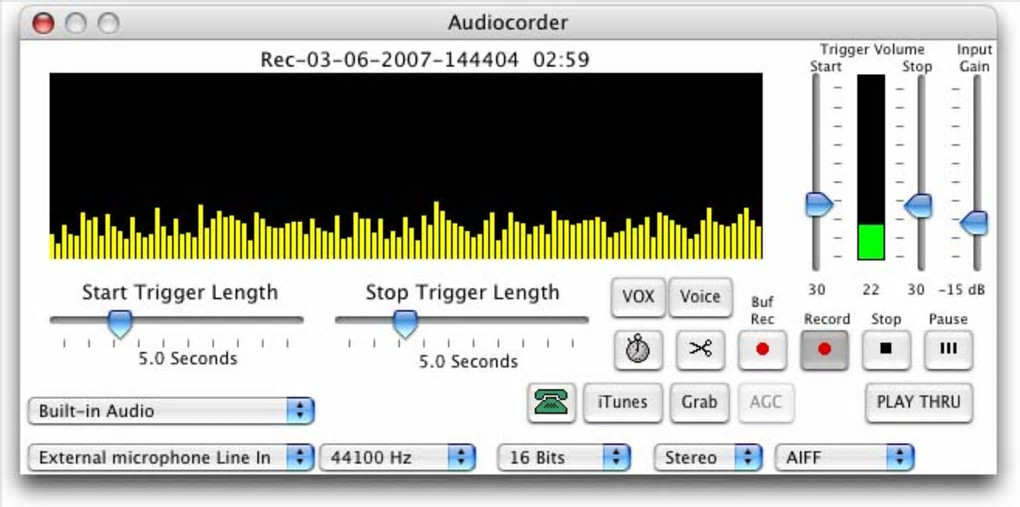Stop recording with the square Stop button

[x=886, y=350]
